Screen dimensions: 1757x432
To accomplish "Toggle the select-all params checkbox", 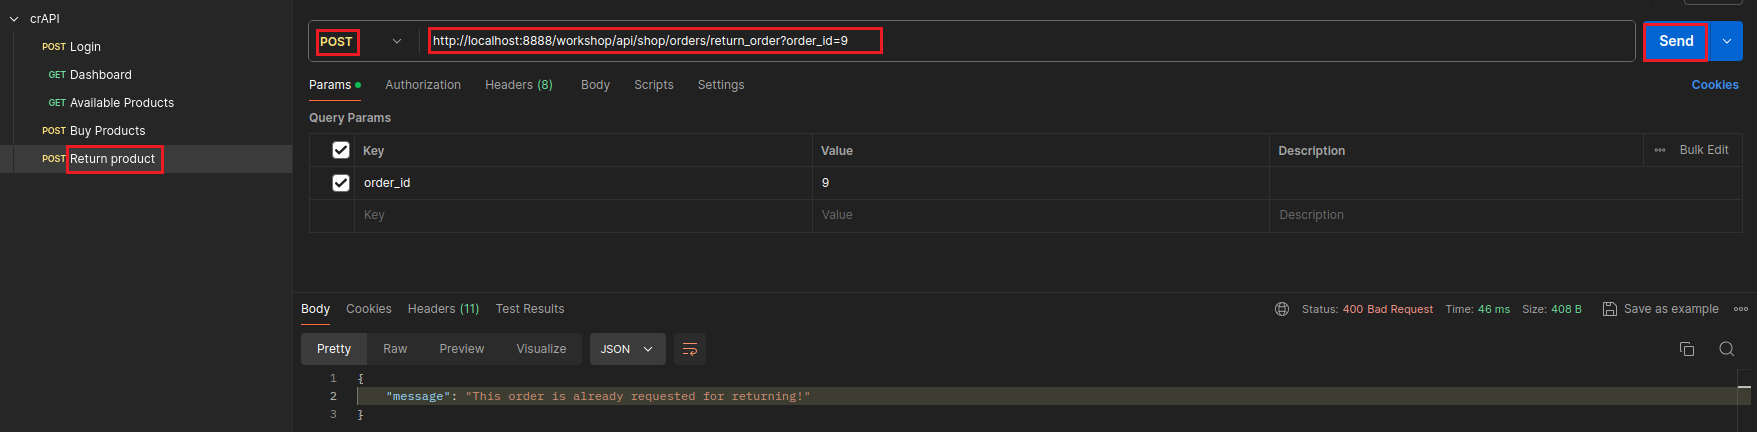I will tap(341, 150).
